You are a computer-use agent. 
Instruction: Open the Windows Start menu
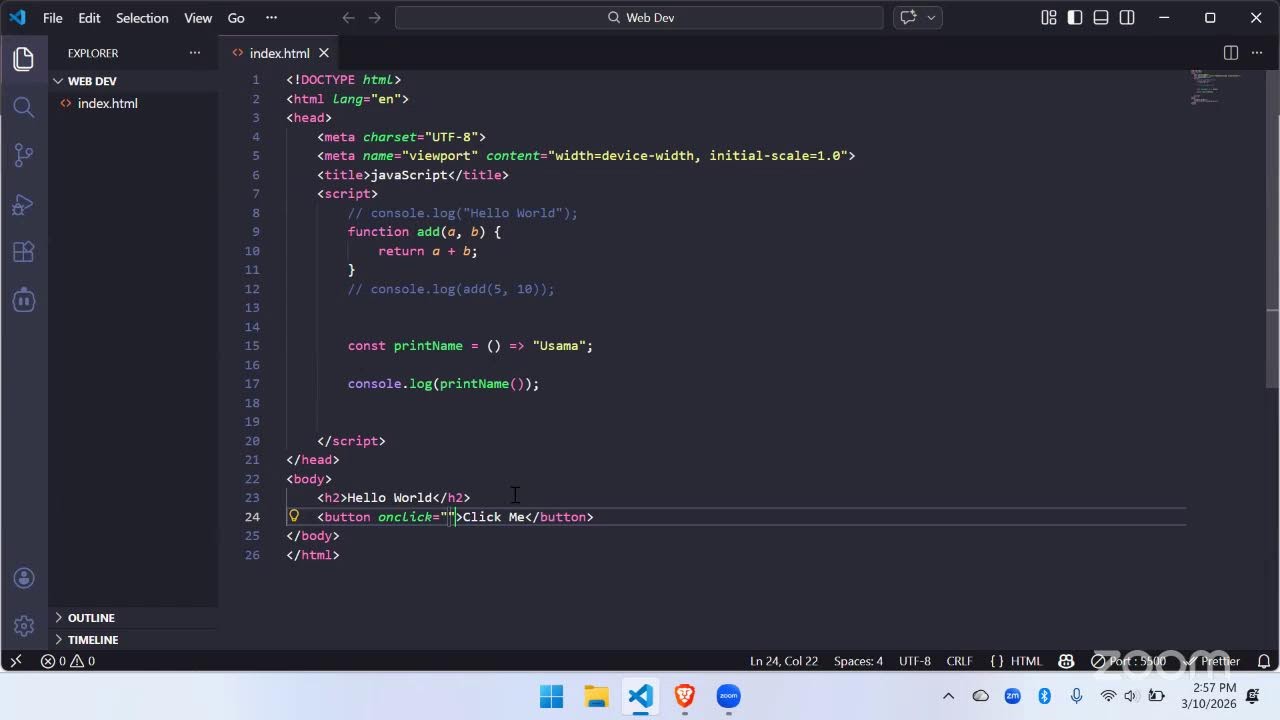[x=552, y=696]
